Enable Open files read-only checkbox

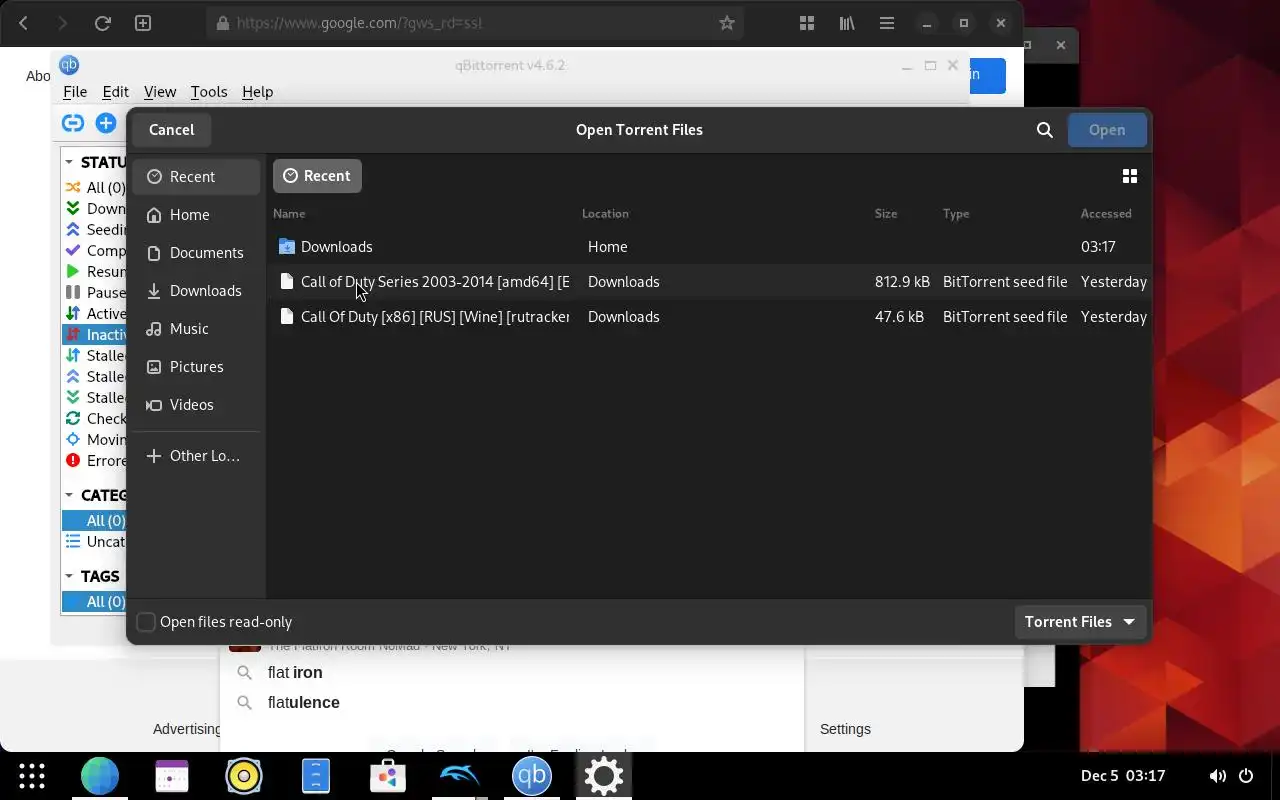146,622
